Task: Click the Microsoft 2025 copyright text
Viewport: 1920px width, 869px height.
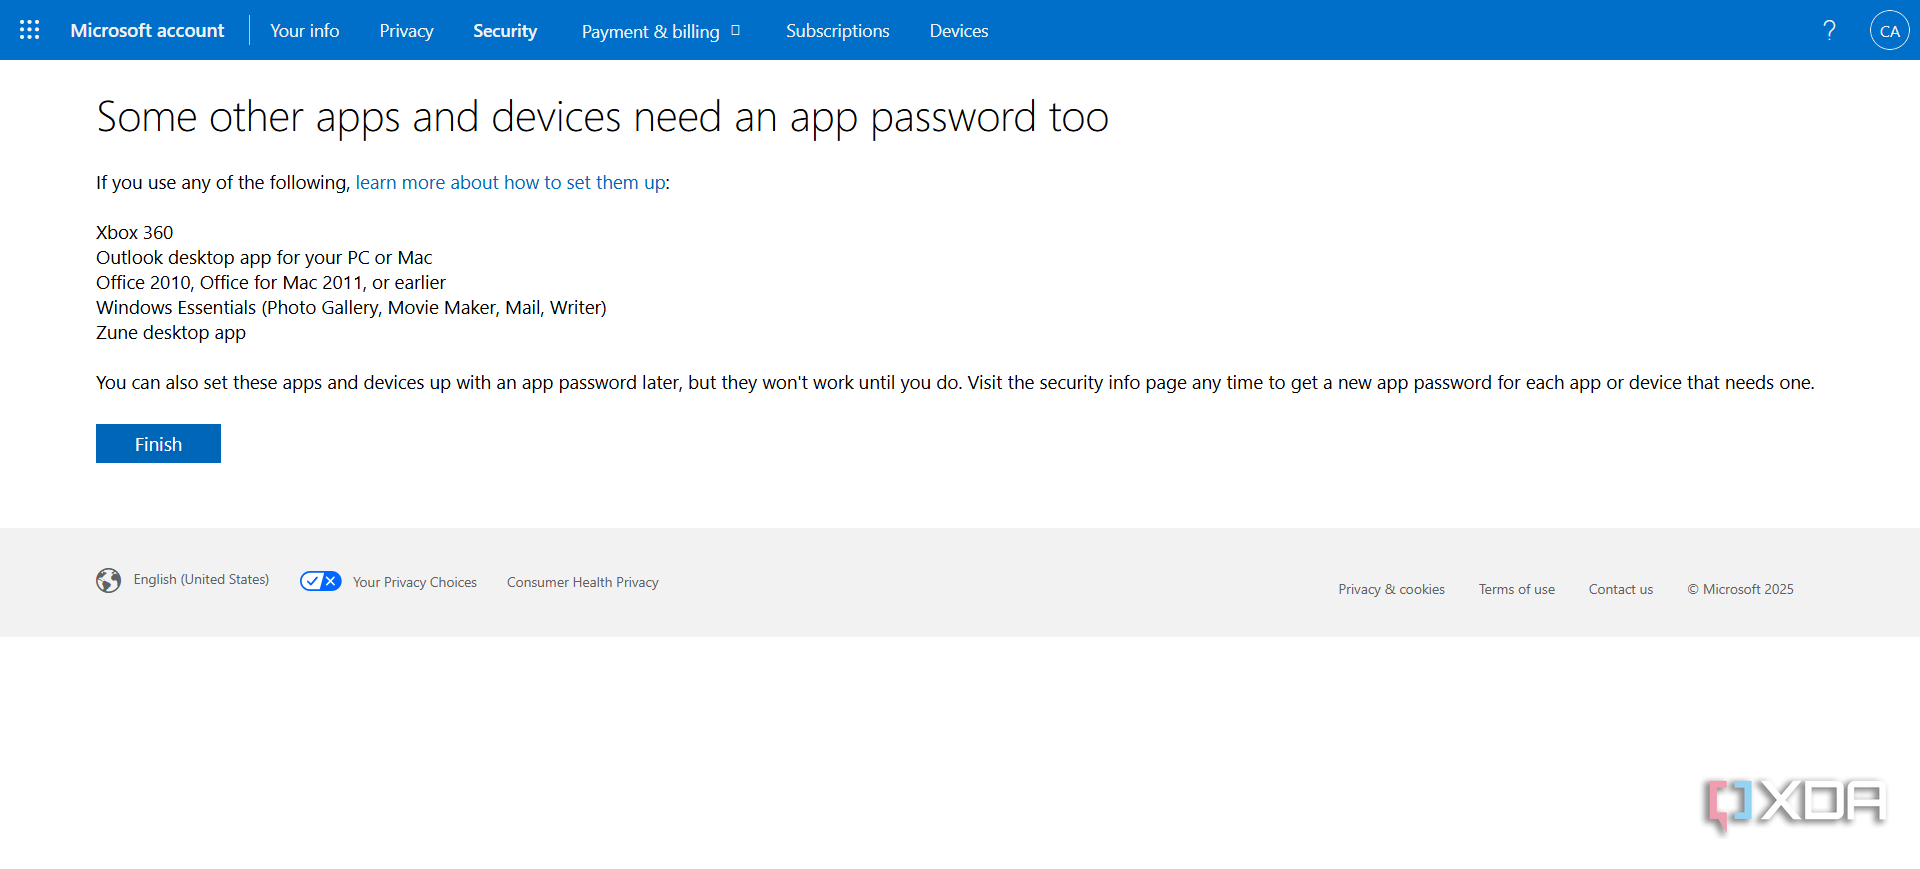Action: click(x=1740, y=589)
